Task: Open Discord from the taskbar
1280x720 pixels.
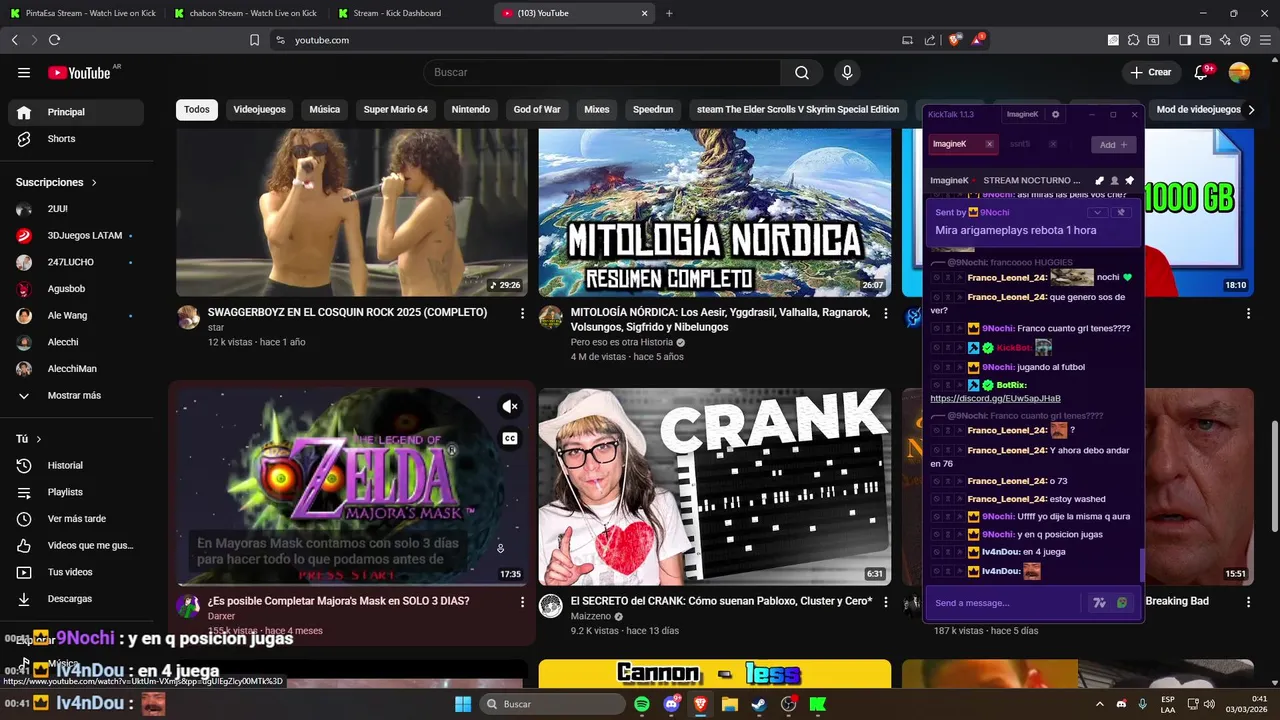Action: tap(671, 704)
